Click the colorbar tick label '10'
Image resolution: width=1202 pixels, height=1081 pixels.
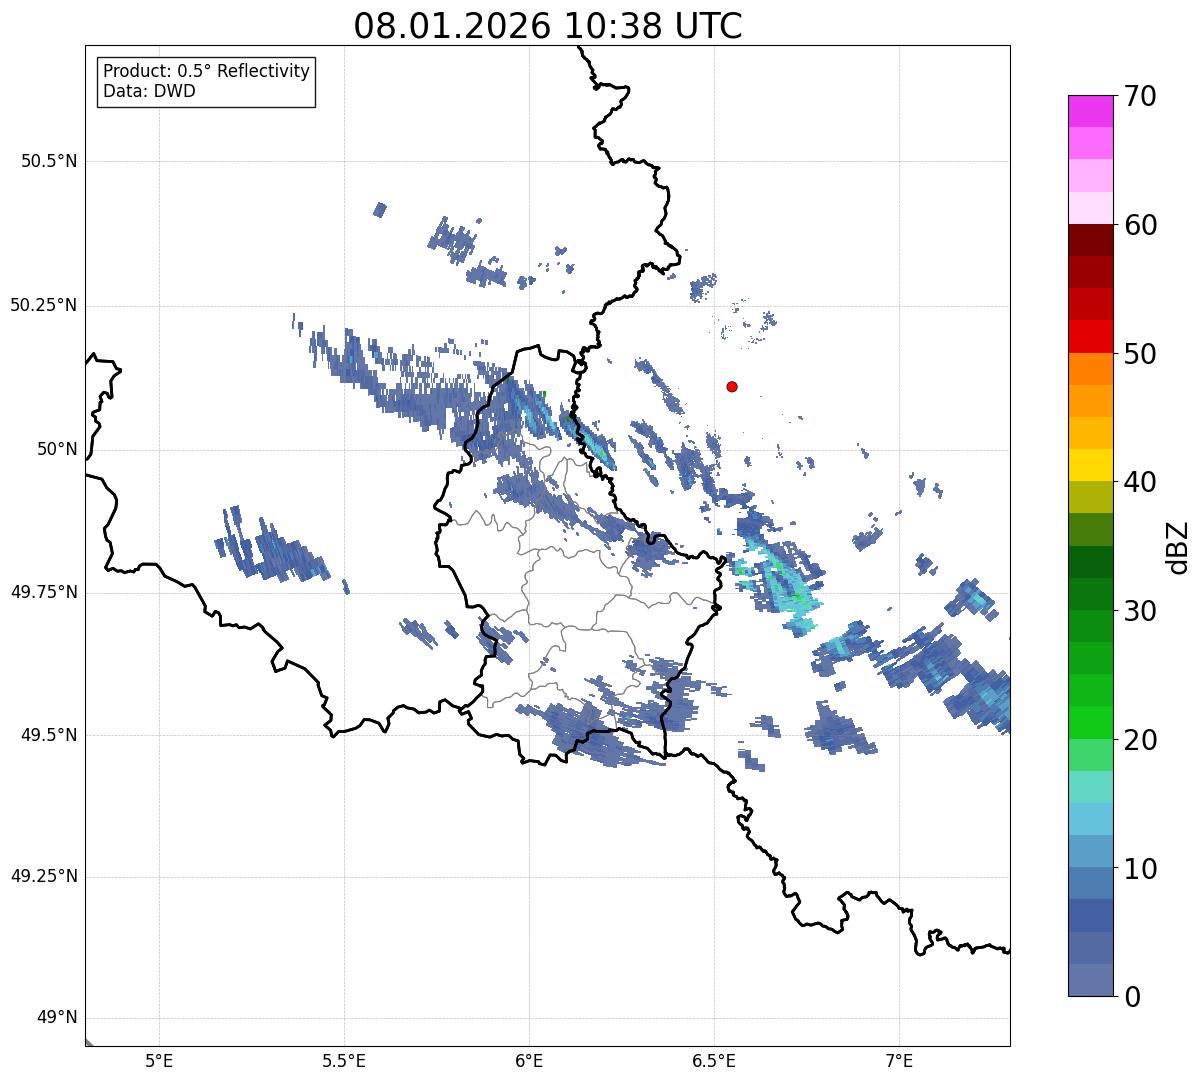click(x=1140, y=869)
